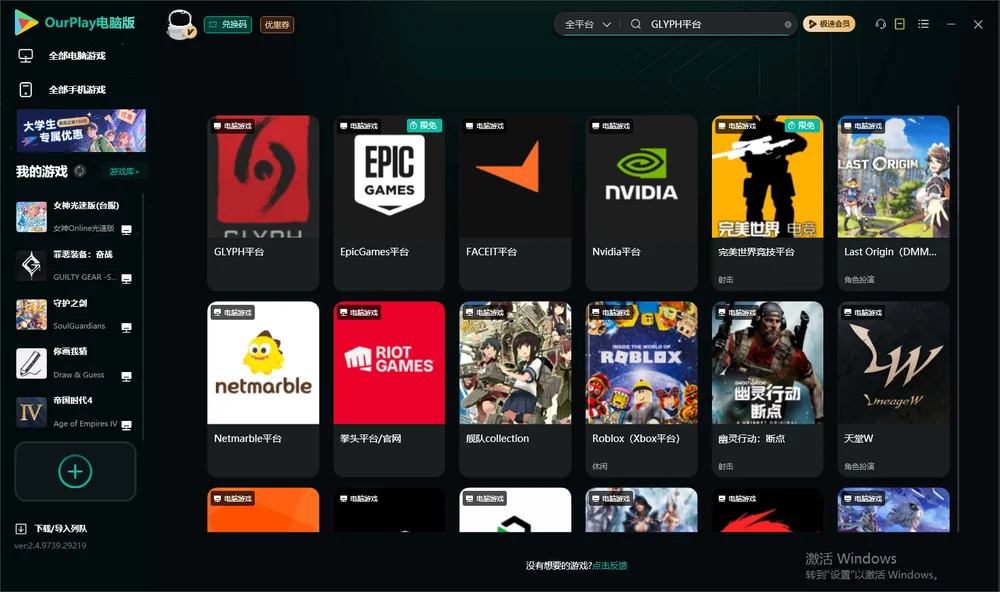Open the list menu icon in title bar
1000x592 pixels.
(x=923, y=24)
